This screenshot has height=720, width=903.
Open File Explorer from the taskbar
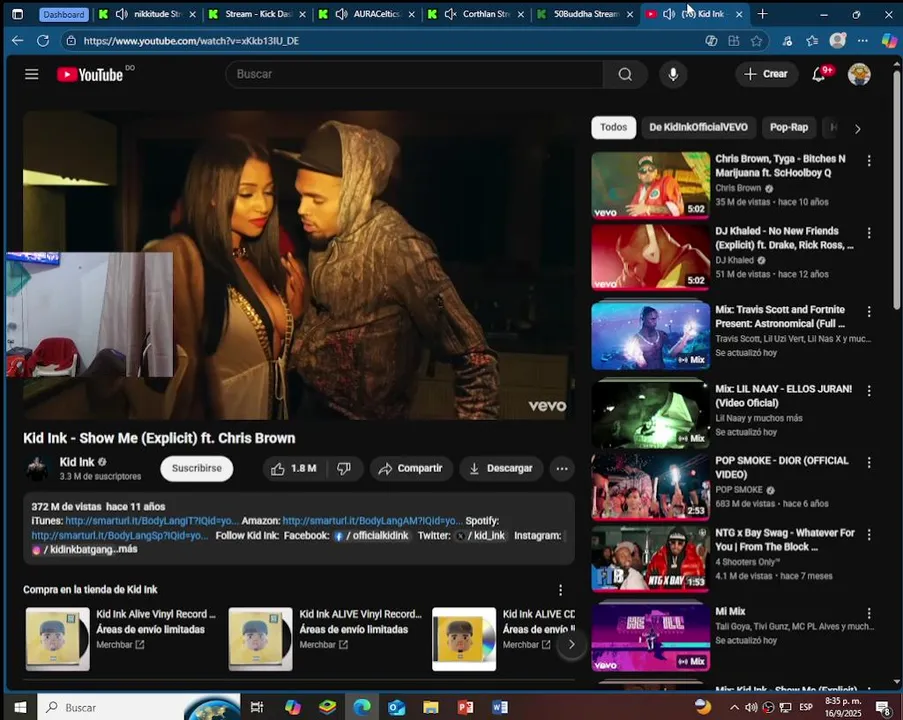click(x=431, y=707)
